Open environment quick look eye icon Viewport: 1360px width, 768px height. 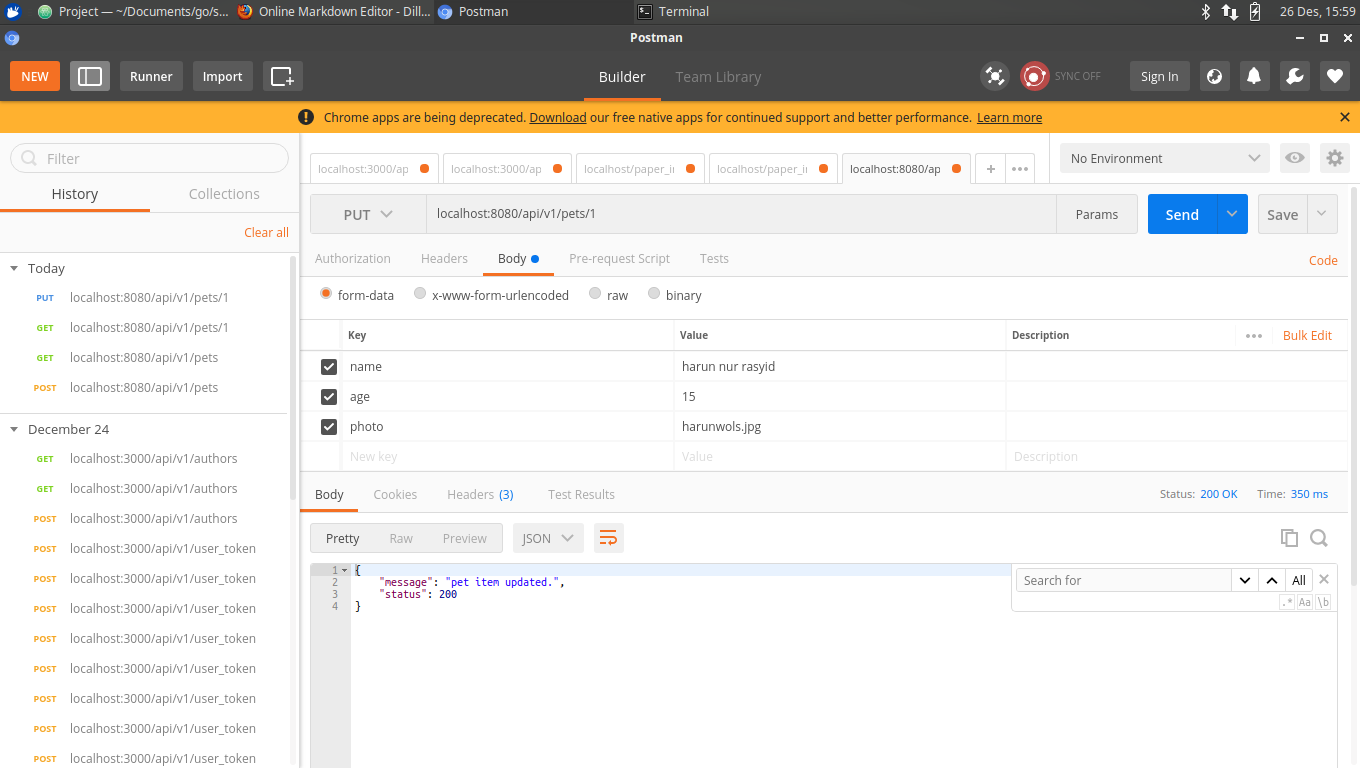[1295, 158]
